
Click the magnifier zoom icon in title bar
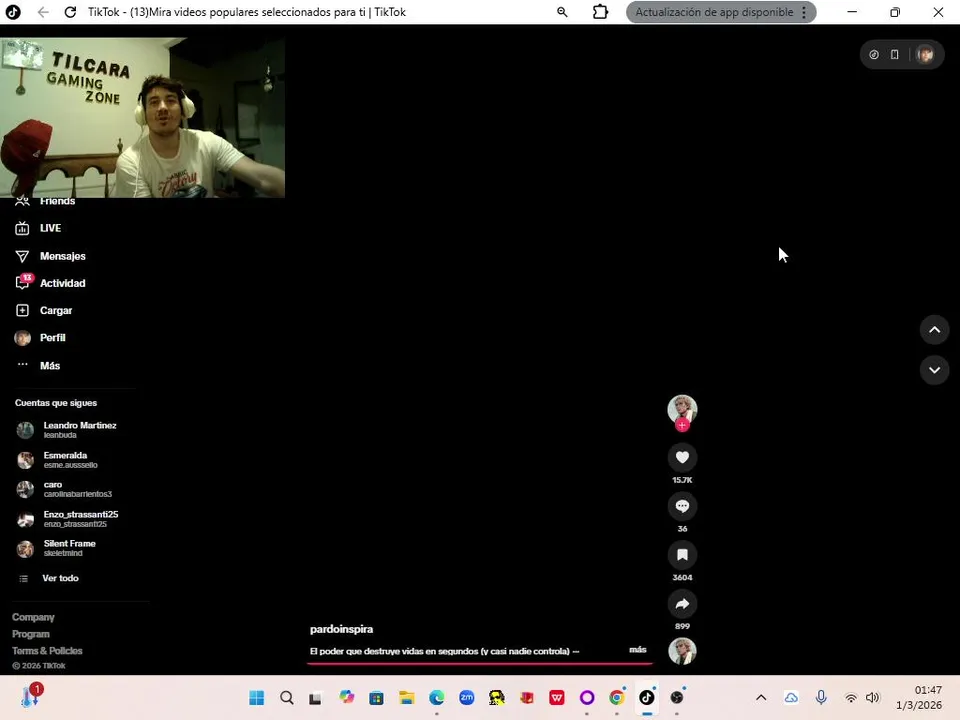562,12
